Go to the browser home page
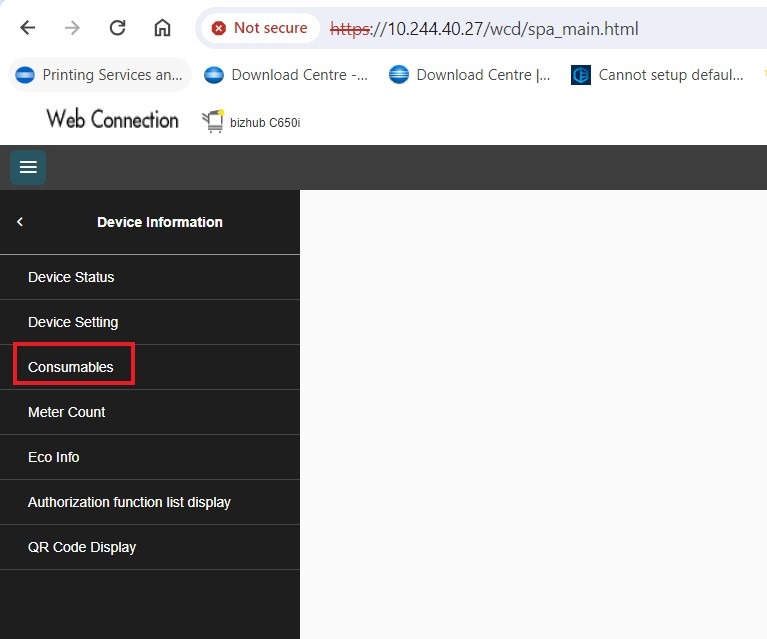767x639 pixels. (162, 28)
